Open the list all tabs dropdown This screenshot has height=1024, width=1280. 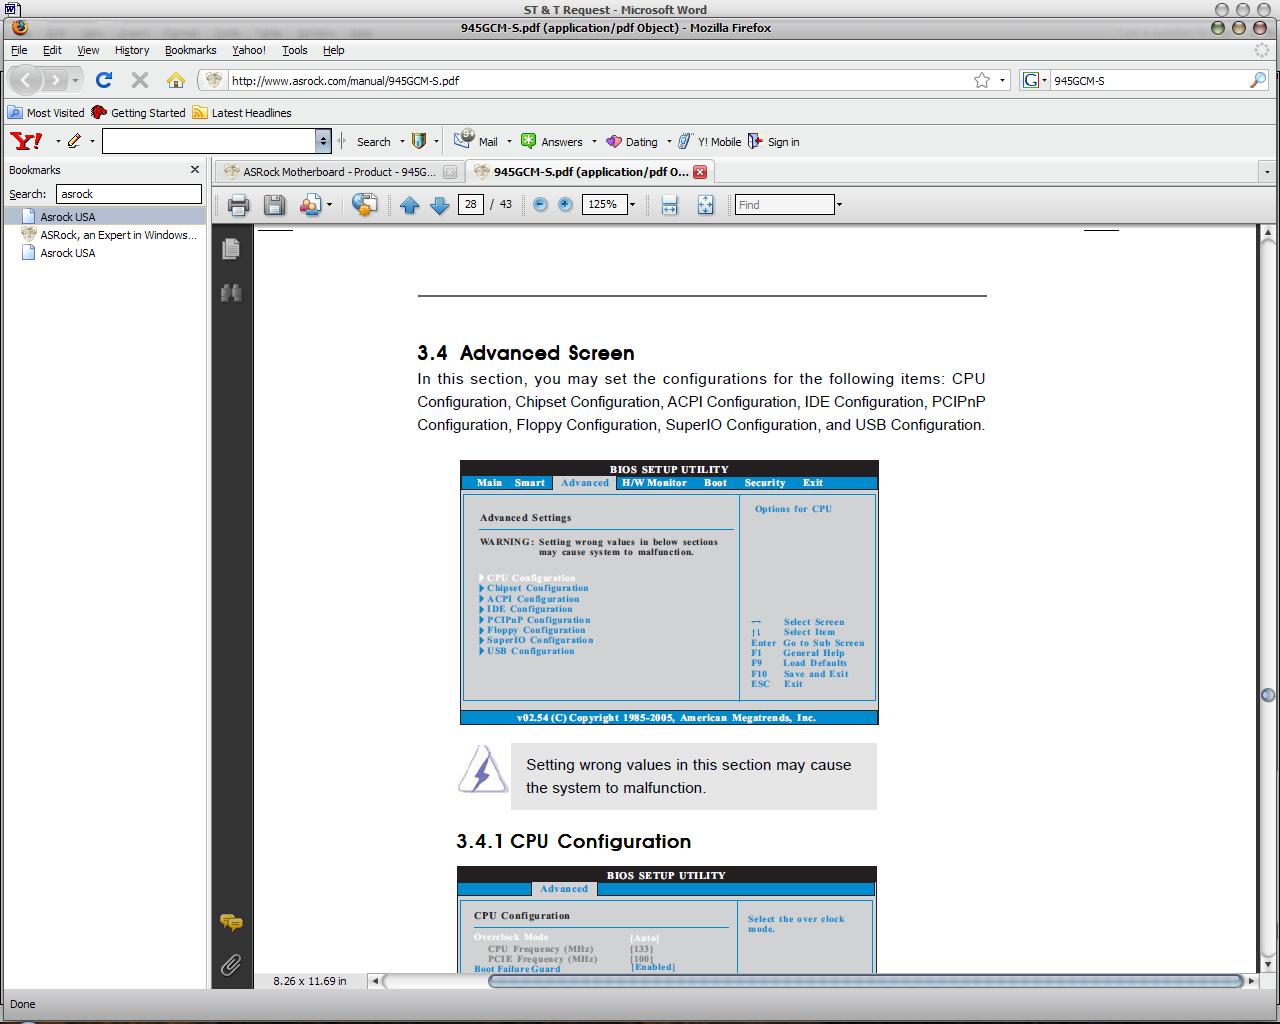[x=1267, y=172]
